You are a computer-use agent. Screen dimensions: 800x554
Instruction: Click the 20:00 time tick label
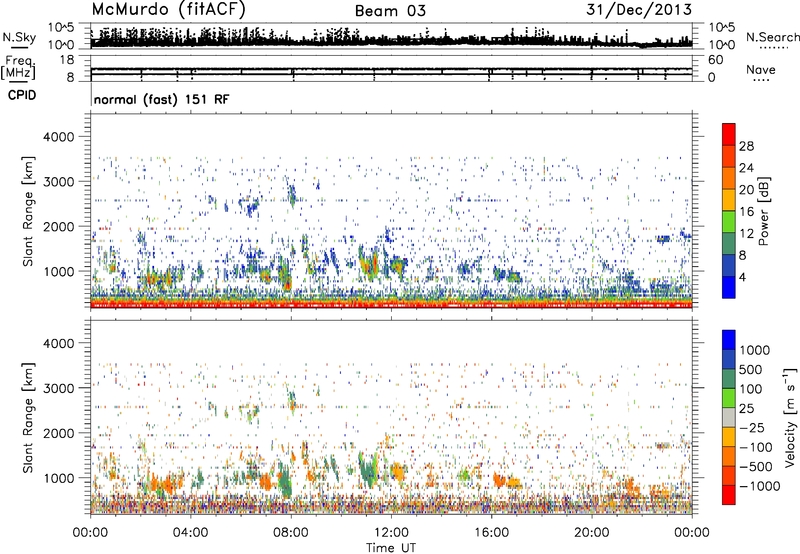(591, 533)
